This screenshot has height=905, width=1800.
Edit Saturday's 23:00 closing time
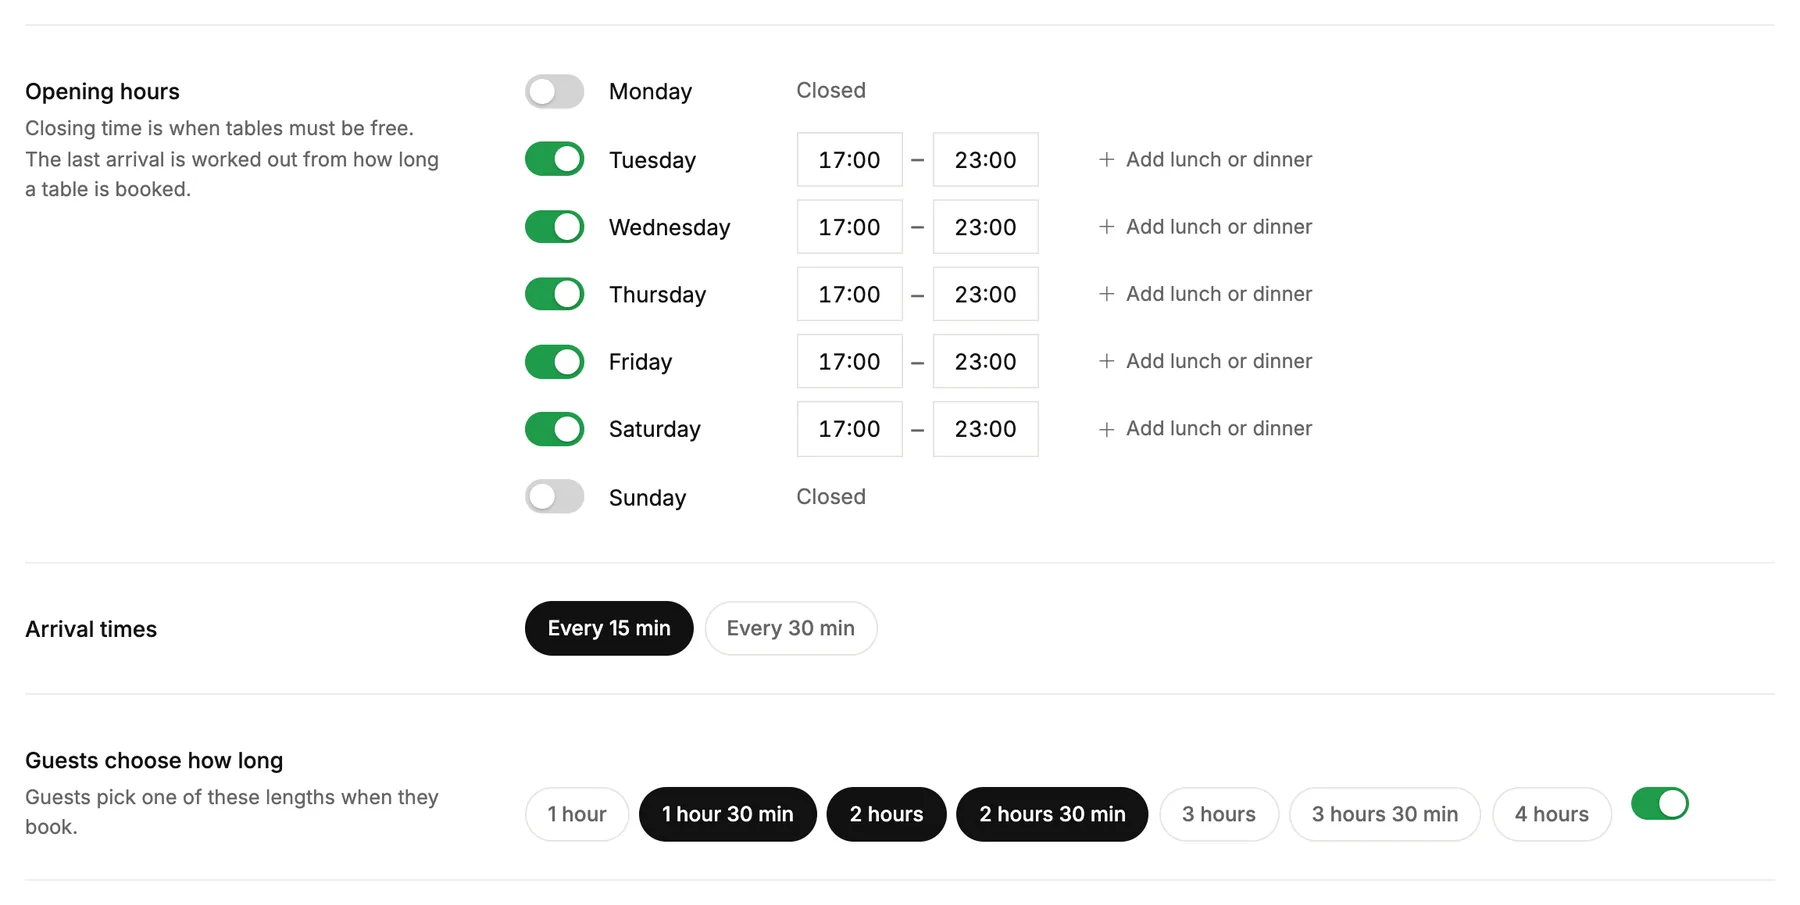986,429
